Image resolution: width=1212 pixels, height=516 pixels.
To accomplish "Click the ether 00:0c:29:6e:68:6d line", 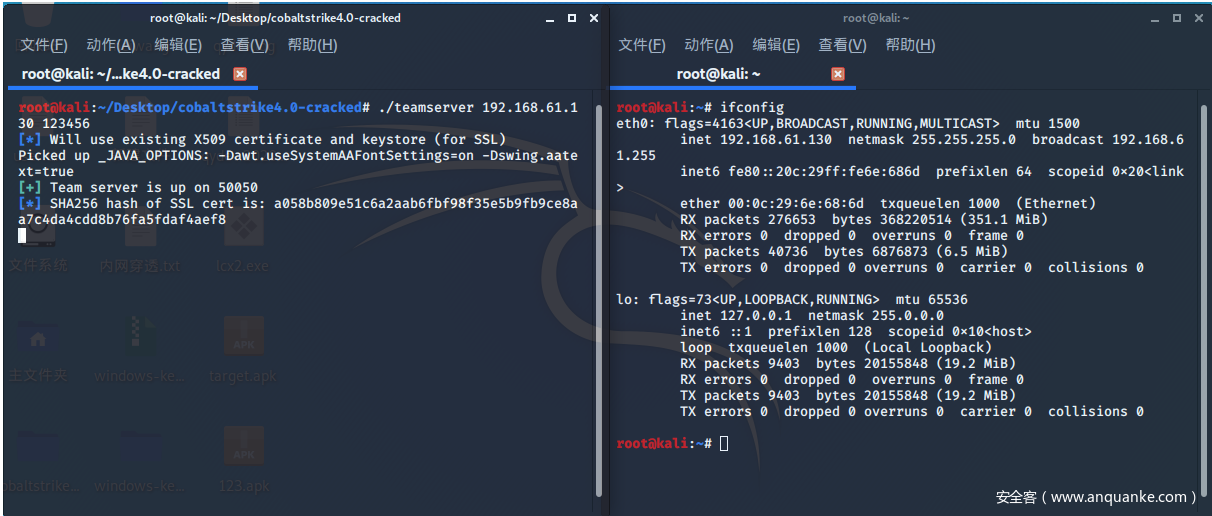I will click(x=888, y=203).
